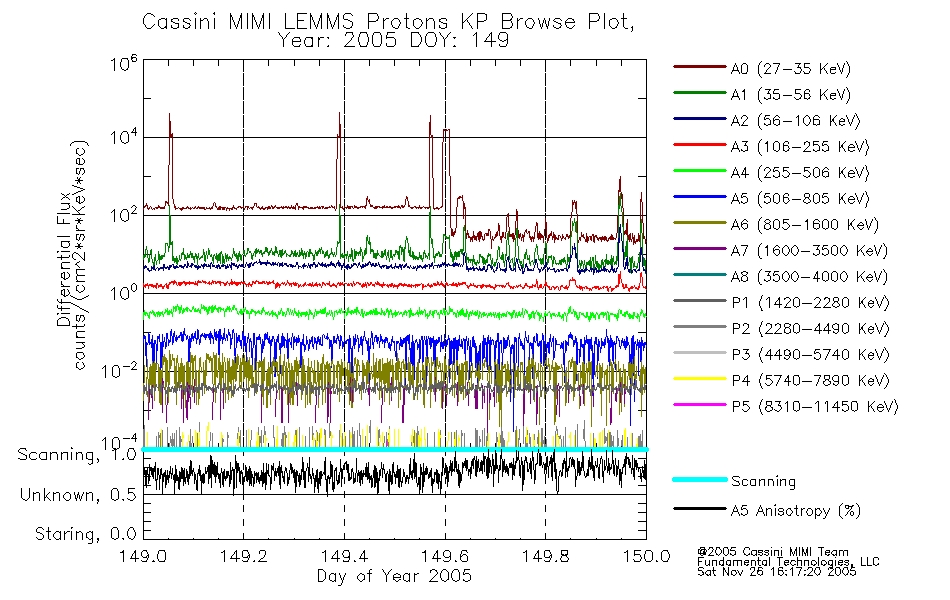Click the 150.0 x-axis tick label

point(646,556)
